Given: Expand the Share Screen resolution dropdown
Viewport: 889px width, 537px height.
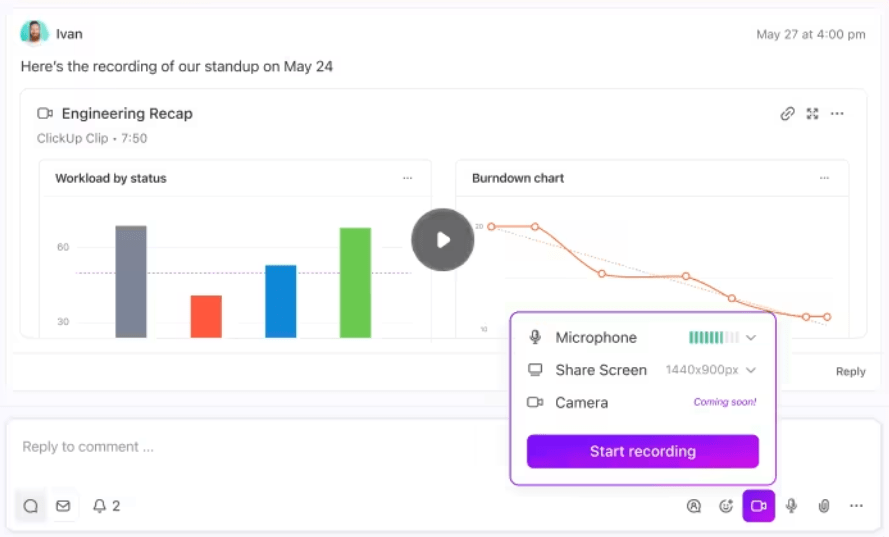Looking at the screenshot, I should coord(751,370).
